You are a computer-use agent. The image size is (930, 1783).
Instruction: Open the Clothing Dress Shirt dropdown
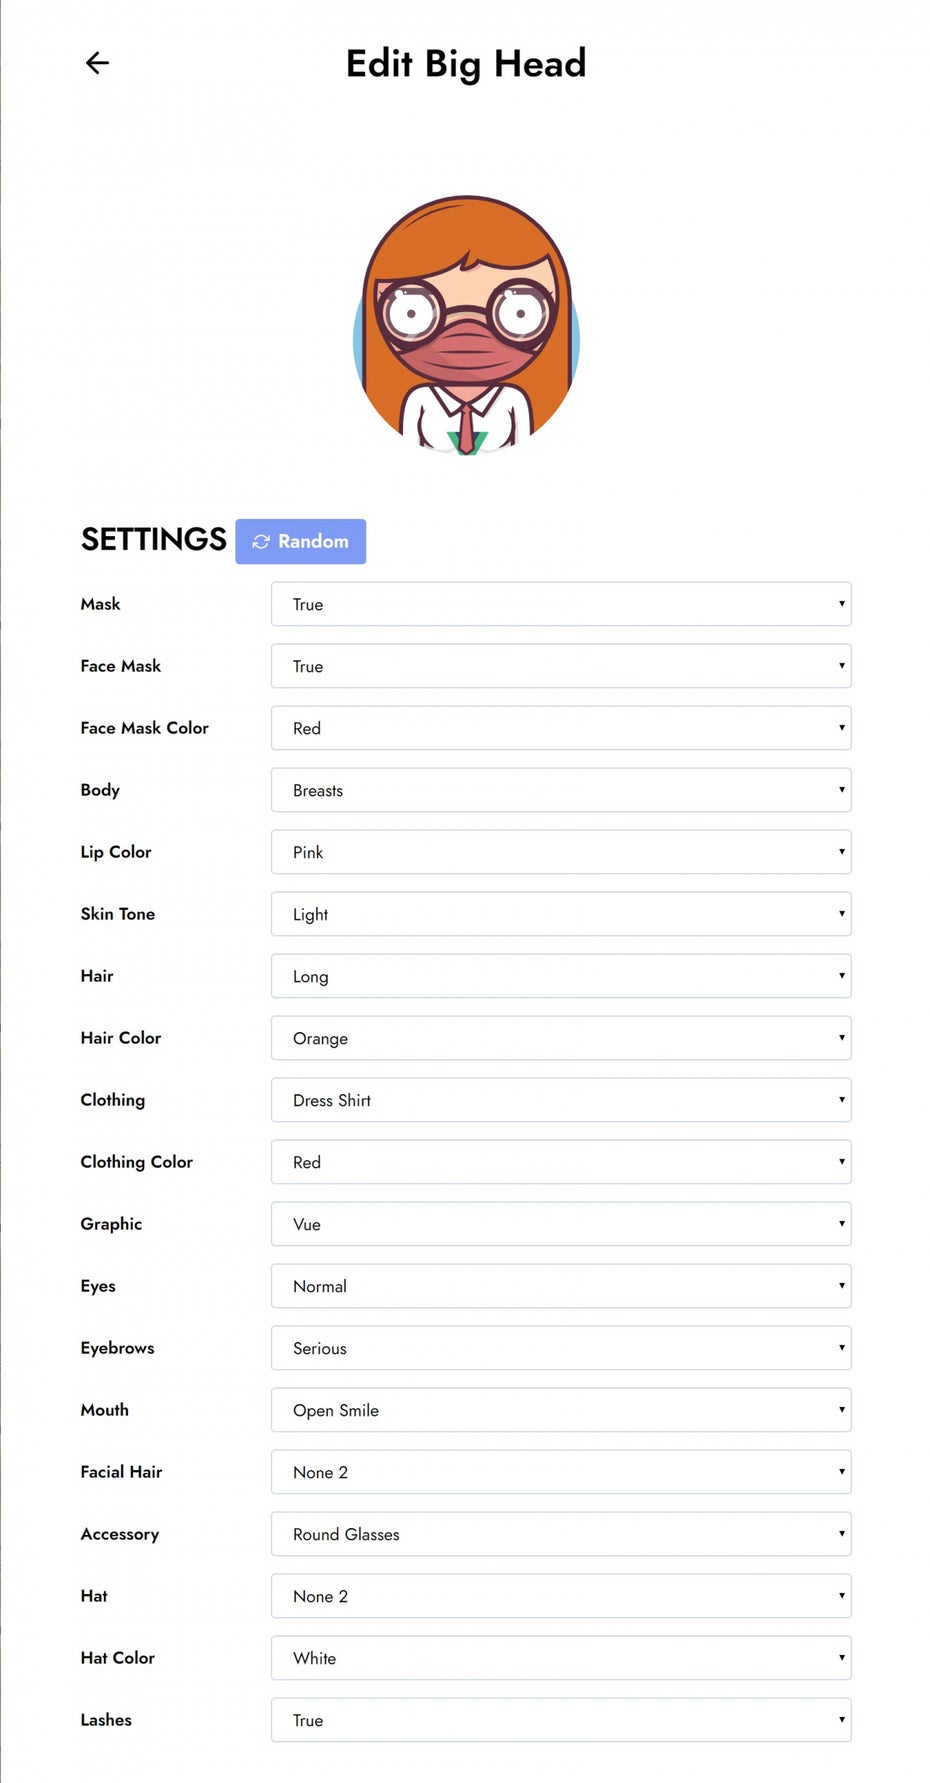561,1100
